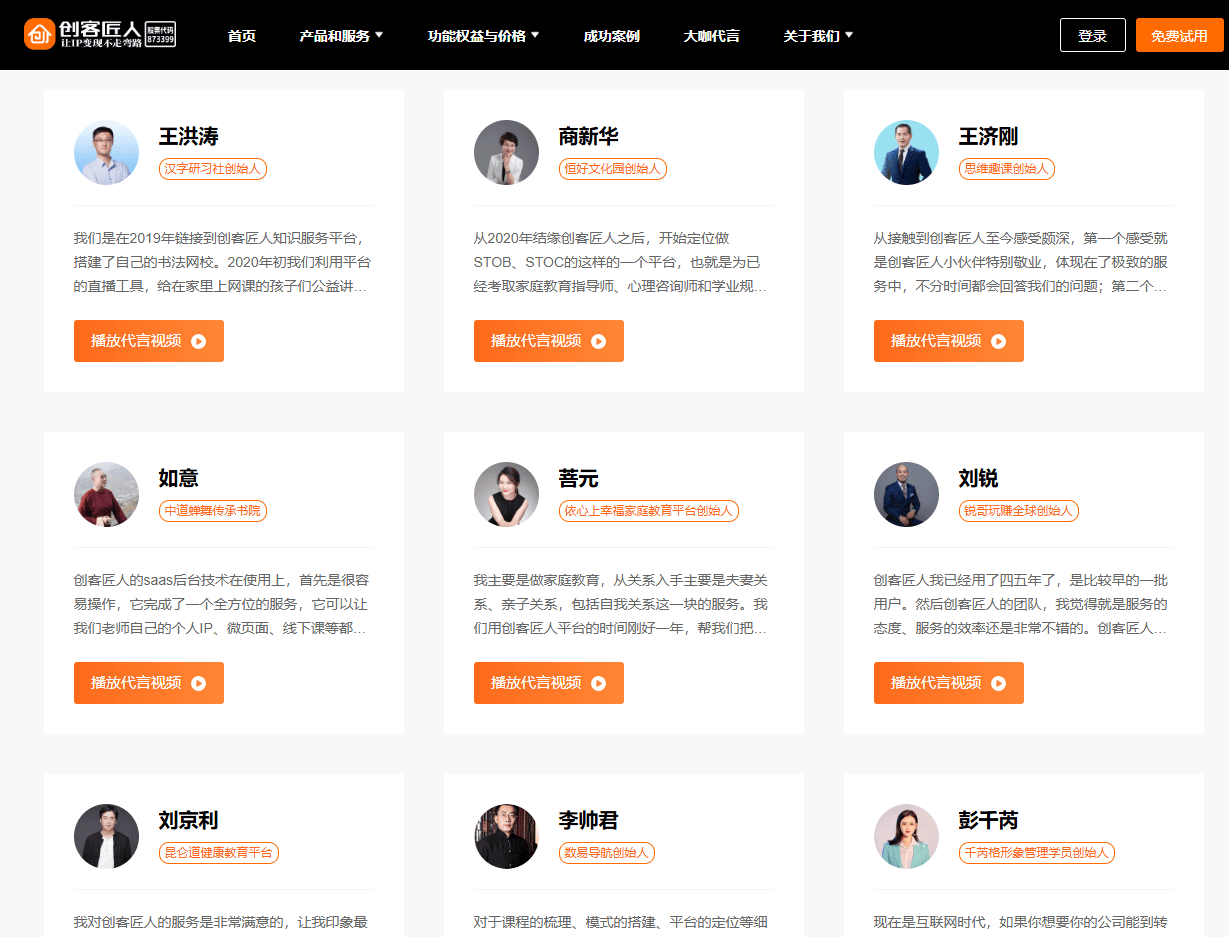Screen dimensions: 1229x937
Task: Click the play icon on 刘锐's video button
Action: (x=998, y=683)
